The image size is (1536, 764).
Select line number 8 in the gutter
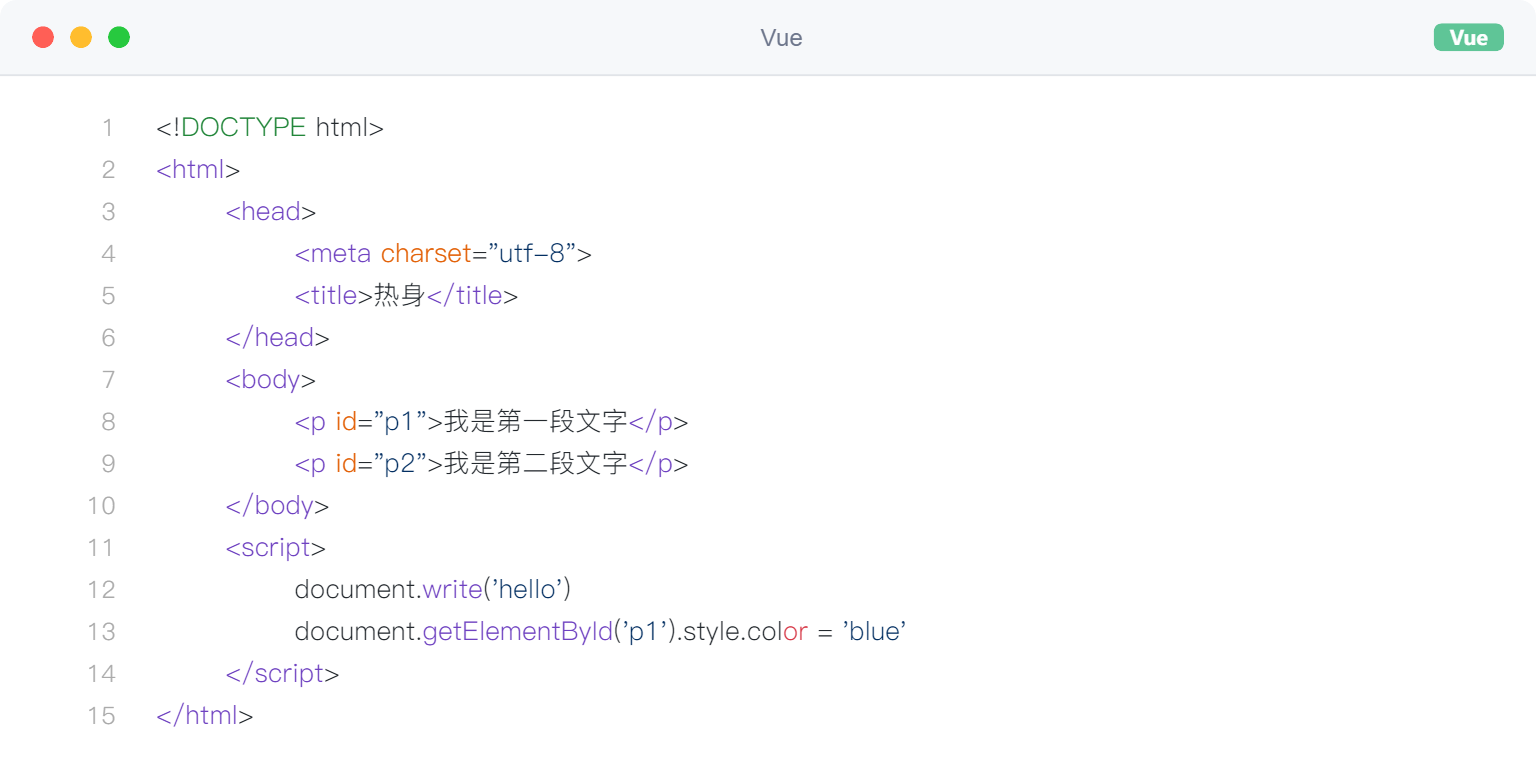tap(108, 422)
